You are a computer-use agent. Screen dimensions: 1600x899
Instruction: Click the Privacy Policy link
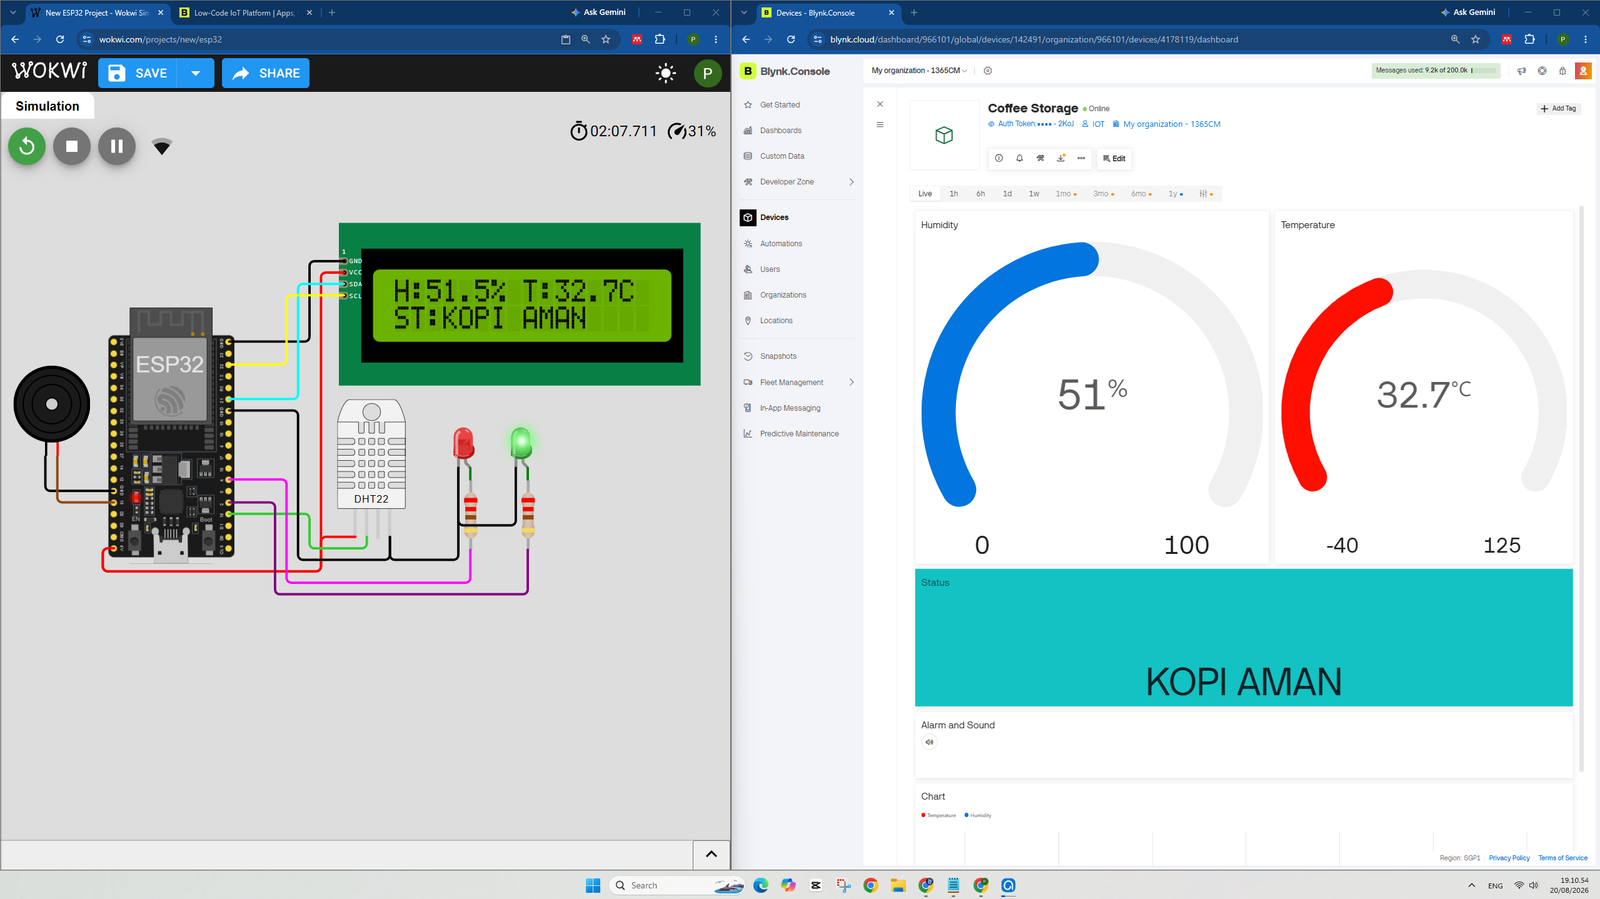[1509, 858]
